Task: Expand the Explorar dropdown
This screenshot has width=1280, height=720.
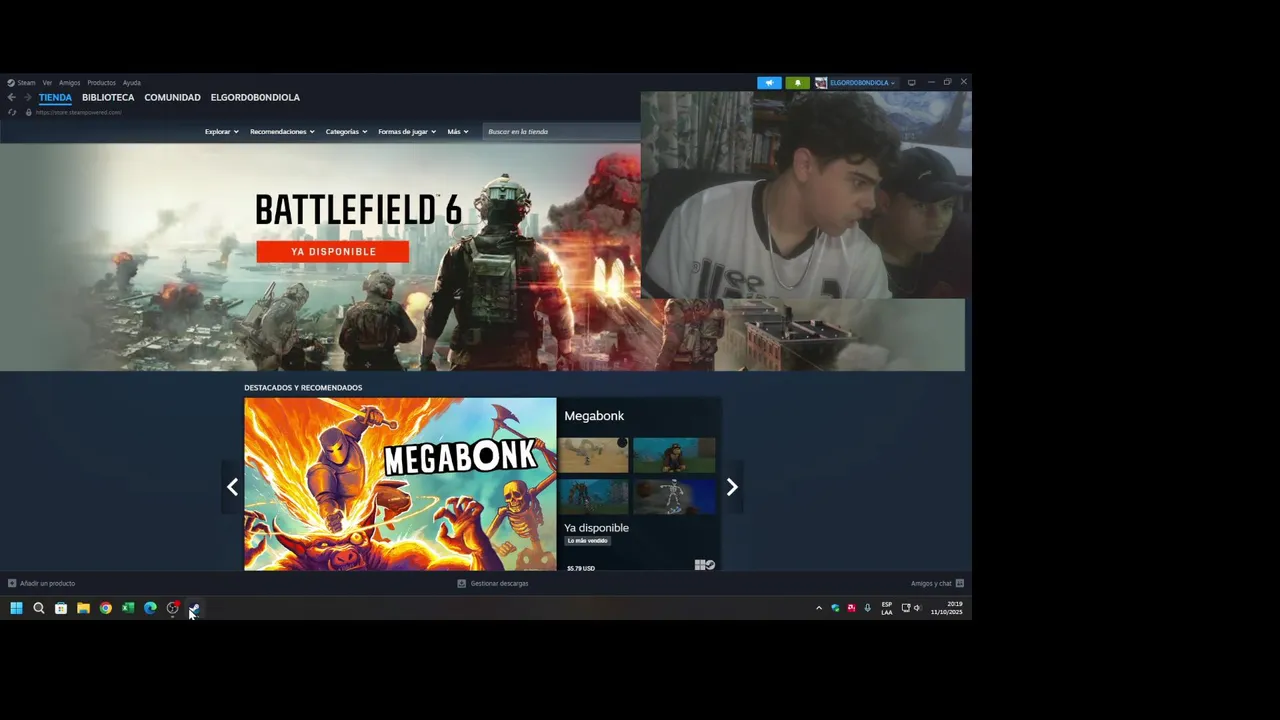Action: point(221,131)
